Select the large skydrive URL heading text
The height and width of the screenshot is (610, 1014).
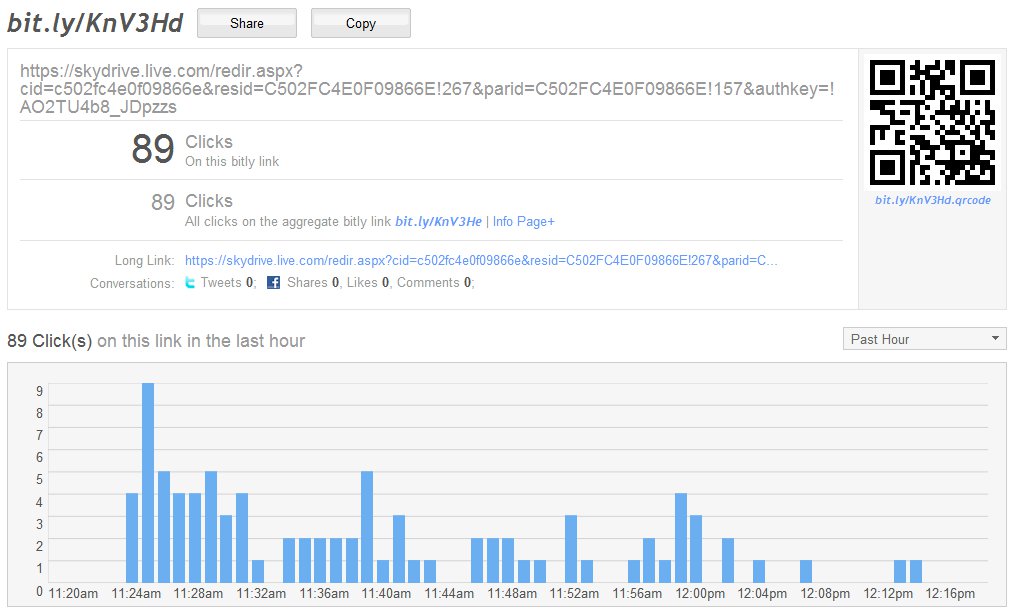point(427,89)
